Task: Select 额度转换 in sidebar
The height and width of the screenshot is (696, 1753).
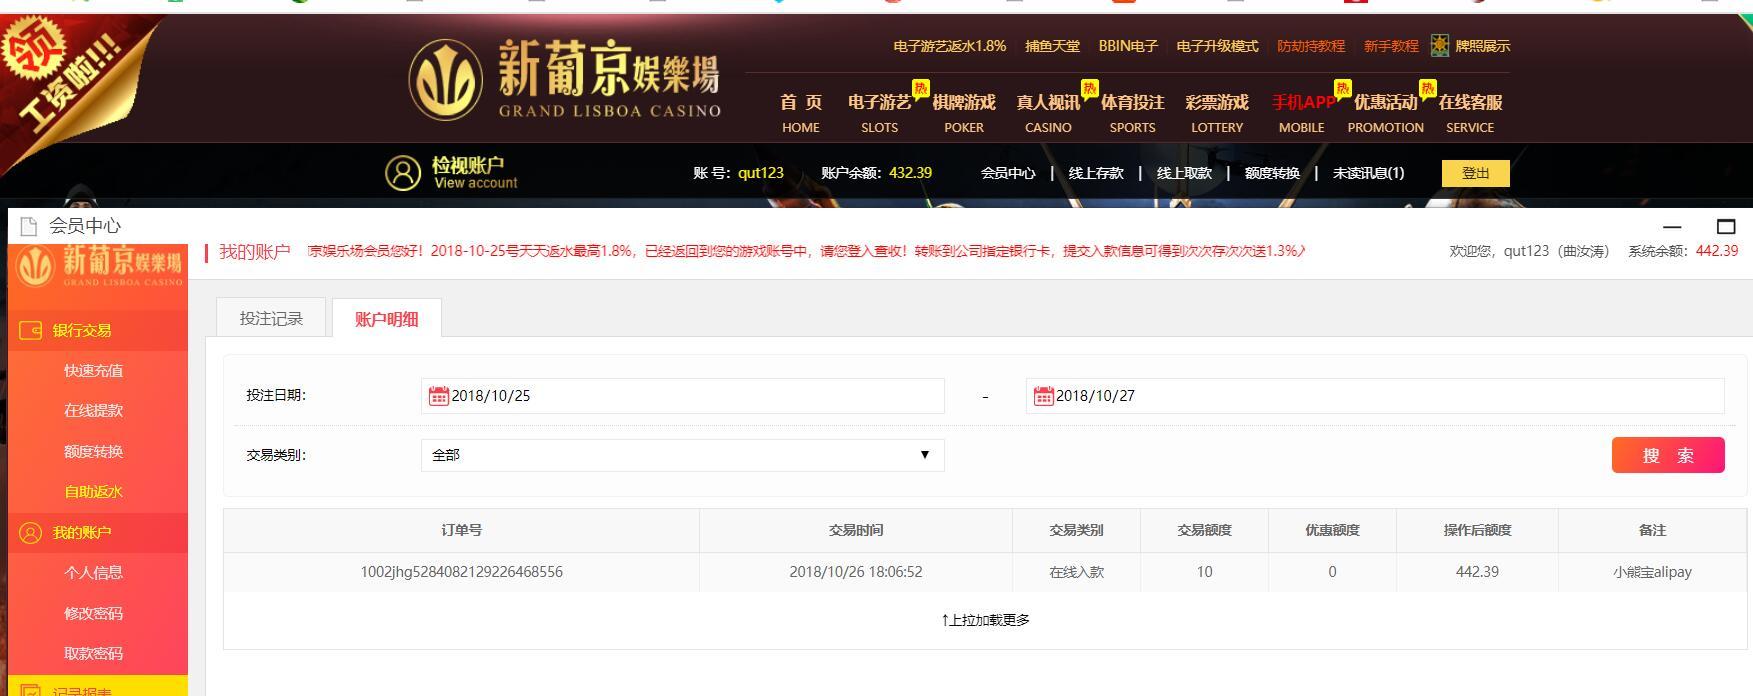Action: (93, 452)
